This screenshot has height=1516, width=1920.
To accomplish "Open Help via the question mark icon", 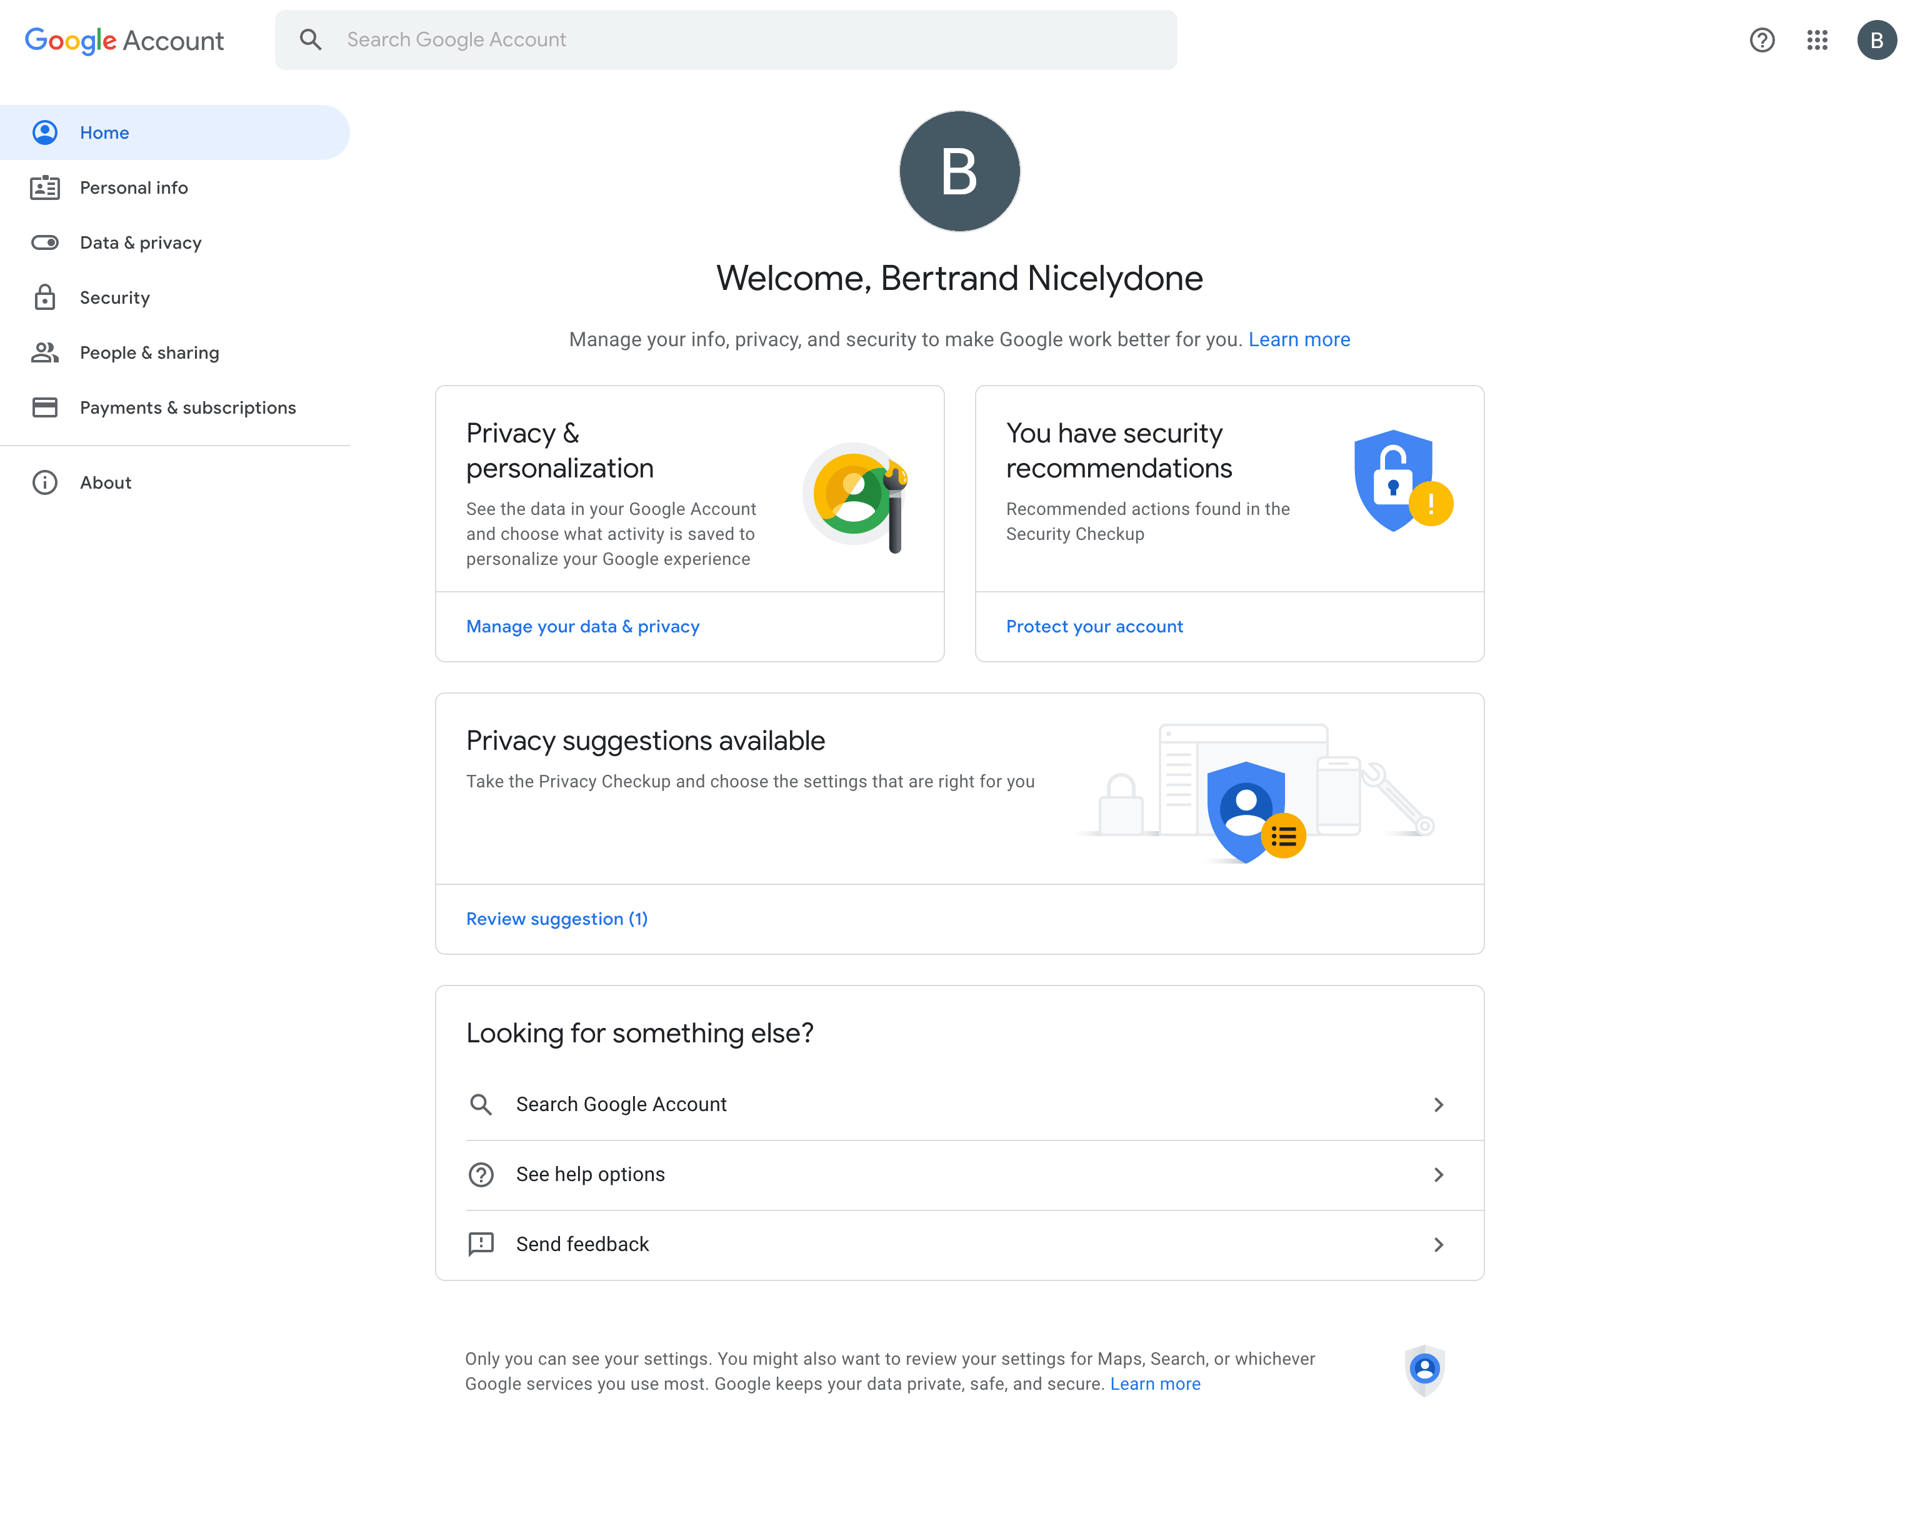I will point(1762,40).
